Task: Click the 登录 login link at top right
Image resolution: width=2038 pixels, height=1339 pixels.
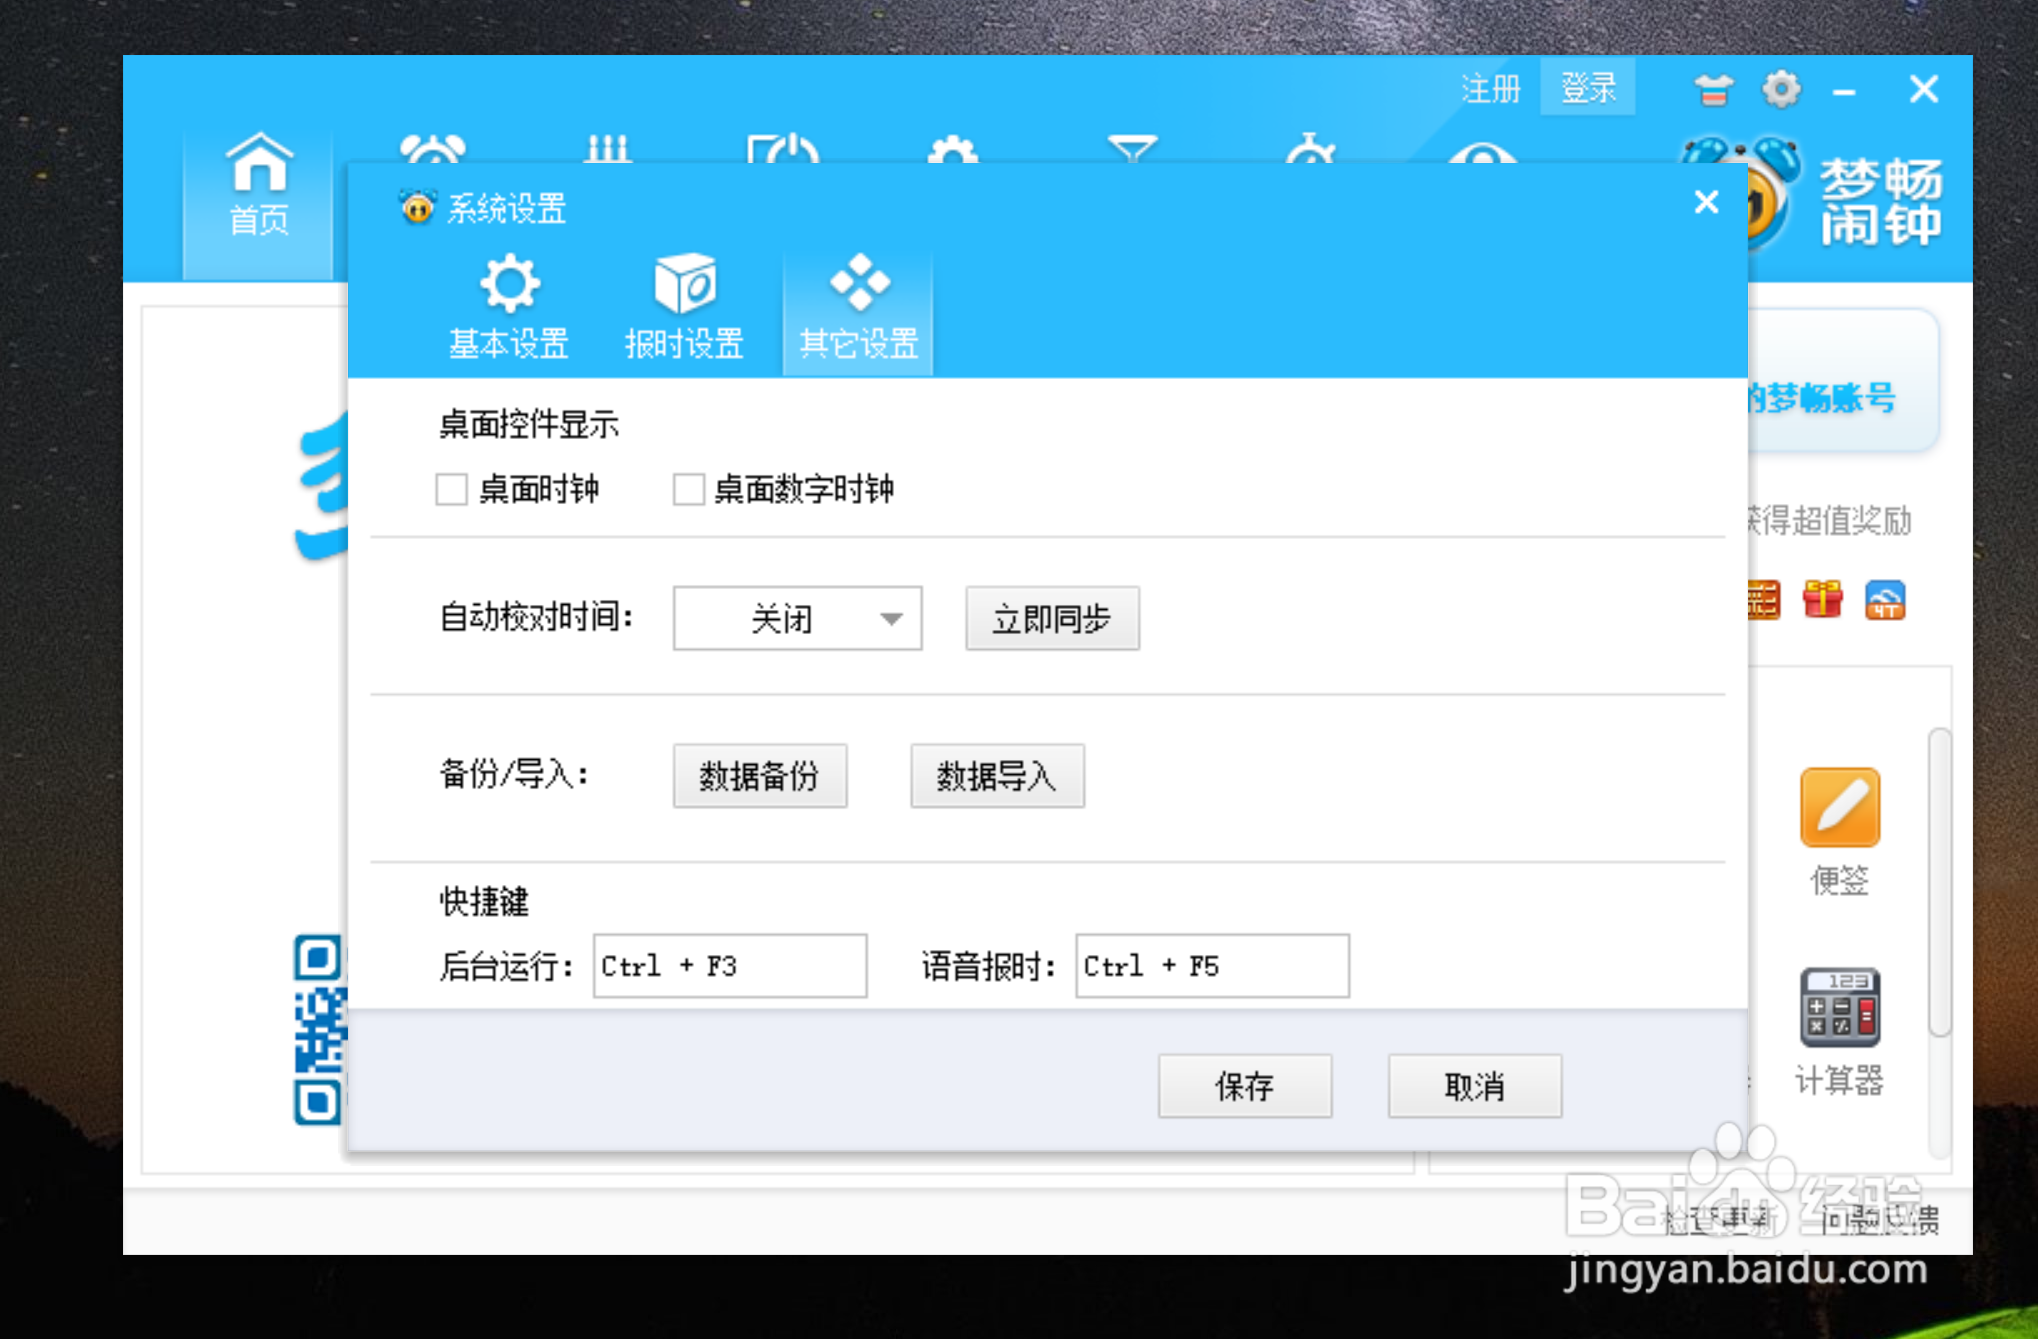Action: (1587, 89)
